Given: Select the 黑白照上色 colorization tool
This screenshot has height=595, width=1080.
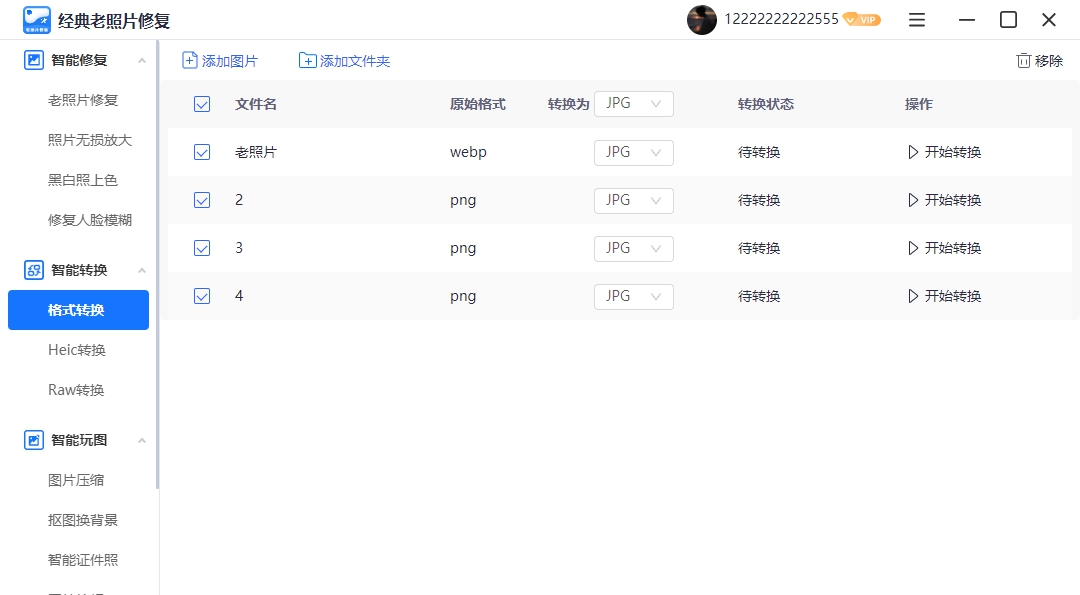Looking at the screenshot, I should pos(85,180).
